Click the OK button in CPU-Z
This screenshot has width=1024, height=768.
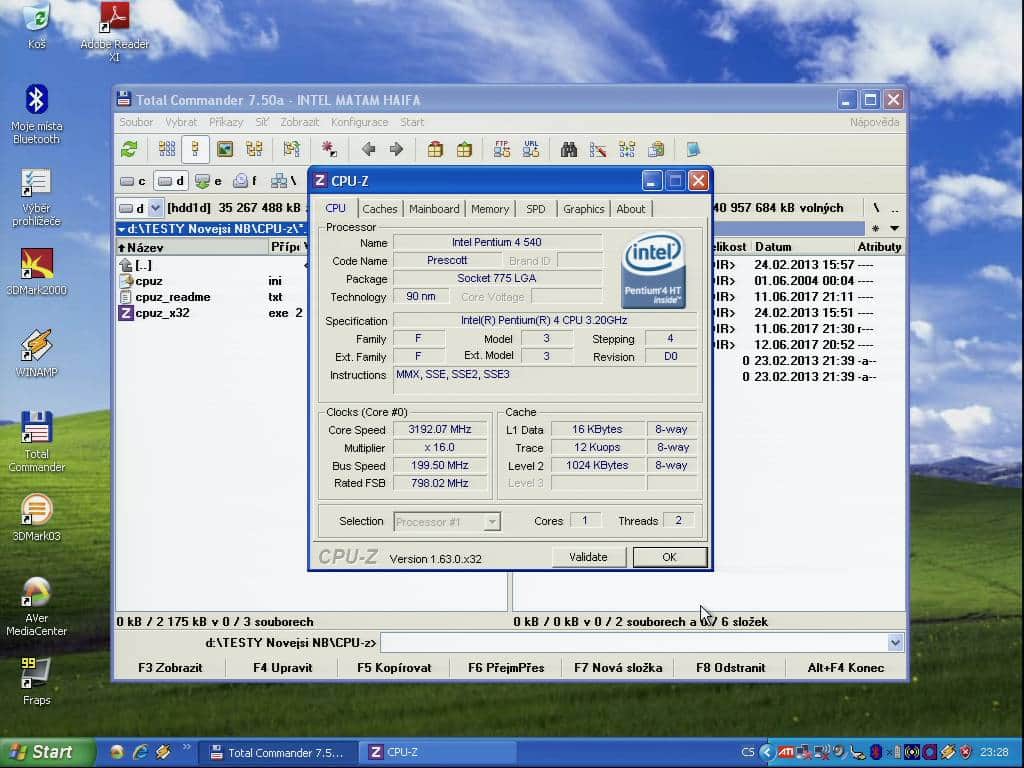[669, 557]
